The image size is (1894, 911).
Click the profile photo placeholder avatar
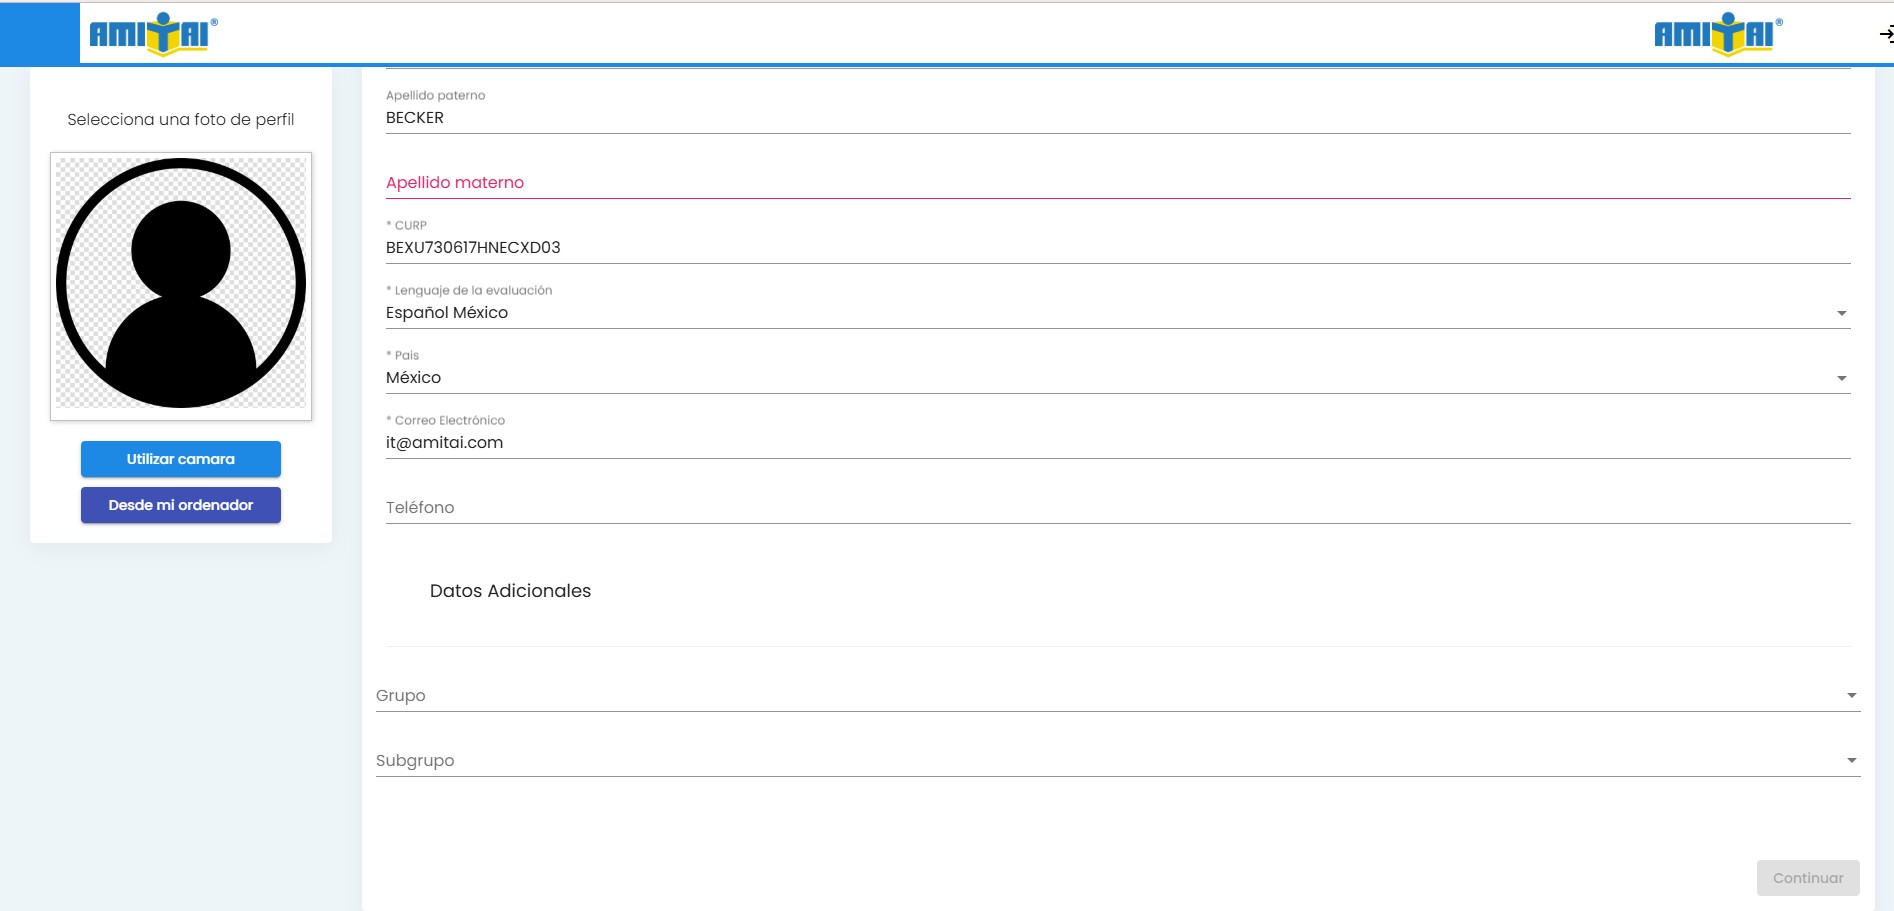181,284
